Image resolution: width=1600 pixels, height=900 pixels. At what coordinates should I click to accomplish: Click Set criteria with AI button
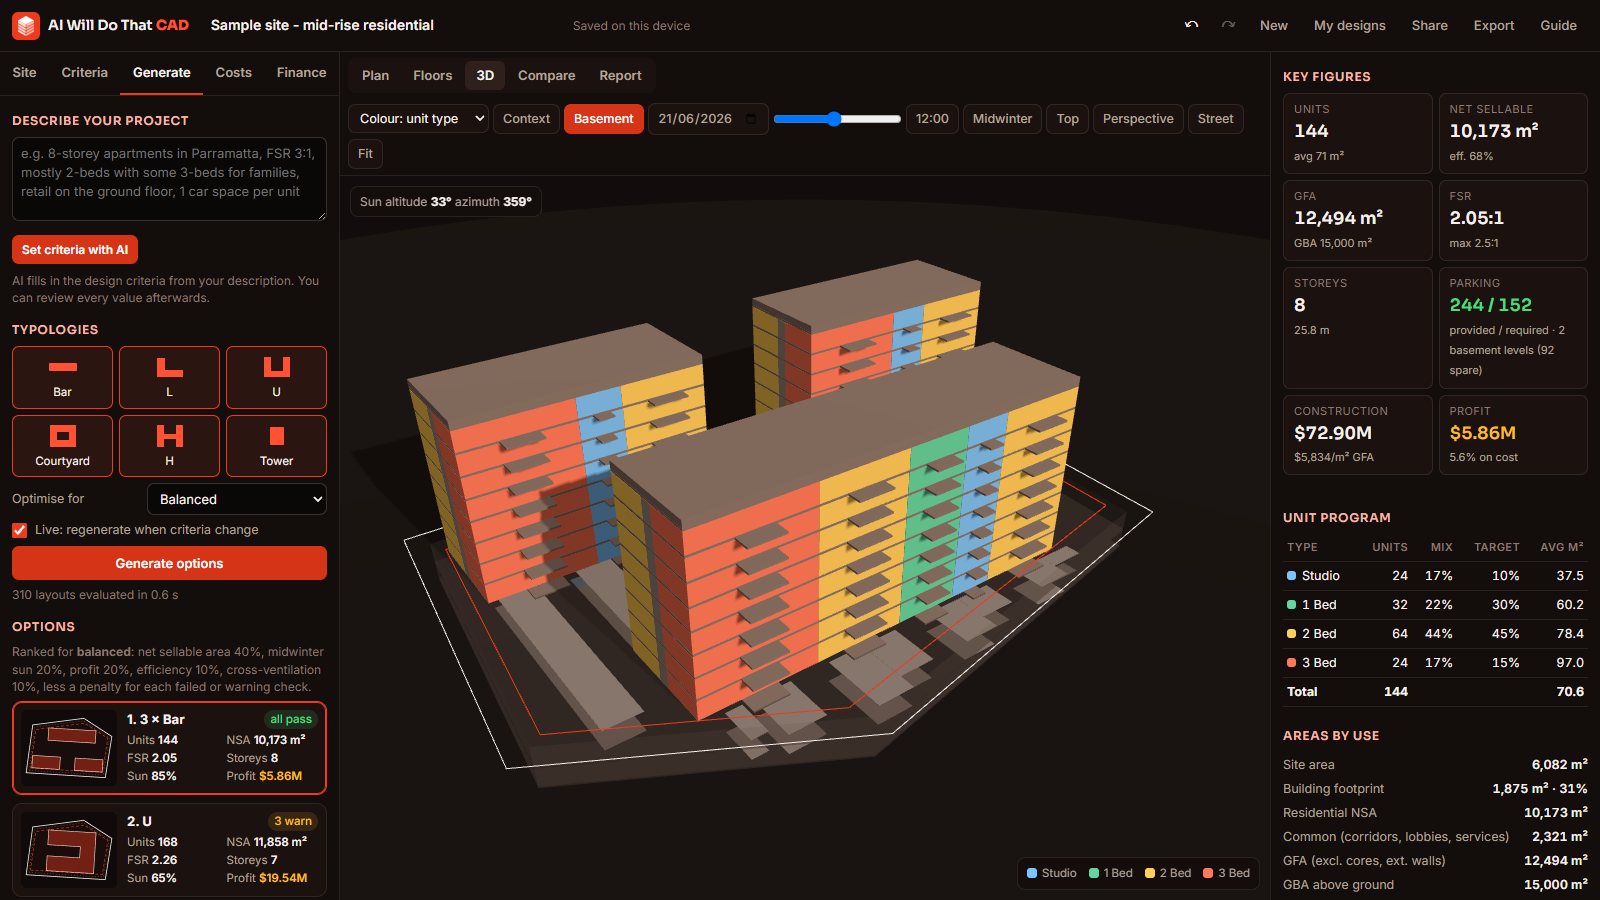[x=75, y=250]
